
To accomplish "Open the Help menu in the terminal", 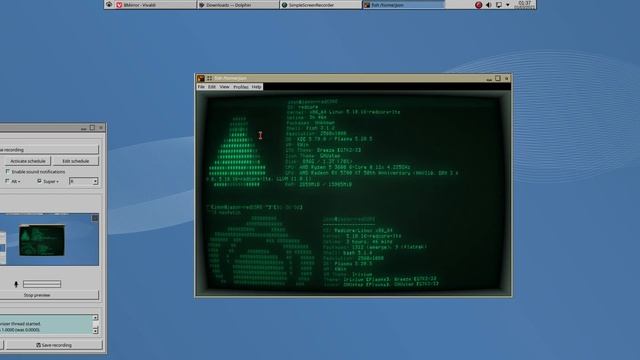I will (256, 87).
